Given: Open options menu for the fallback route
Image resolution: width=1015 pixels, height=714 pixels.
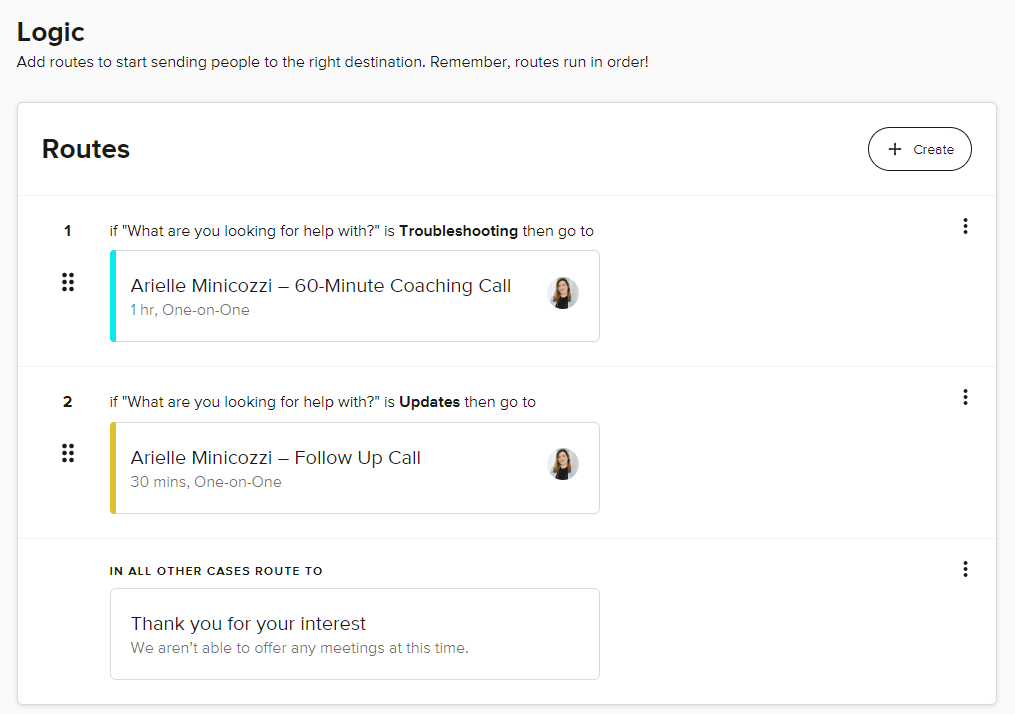Looking at the screenshot, I should click(965, 569).
